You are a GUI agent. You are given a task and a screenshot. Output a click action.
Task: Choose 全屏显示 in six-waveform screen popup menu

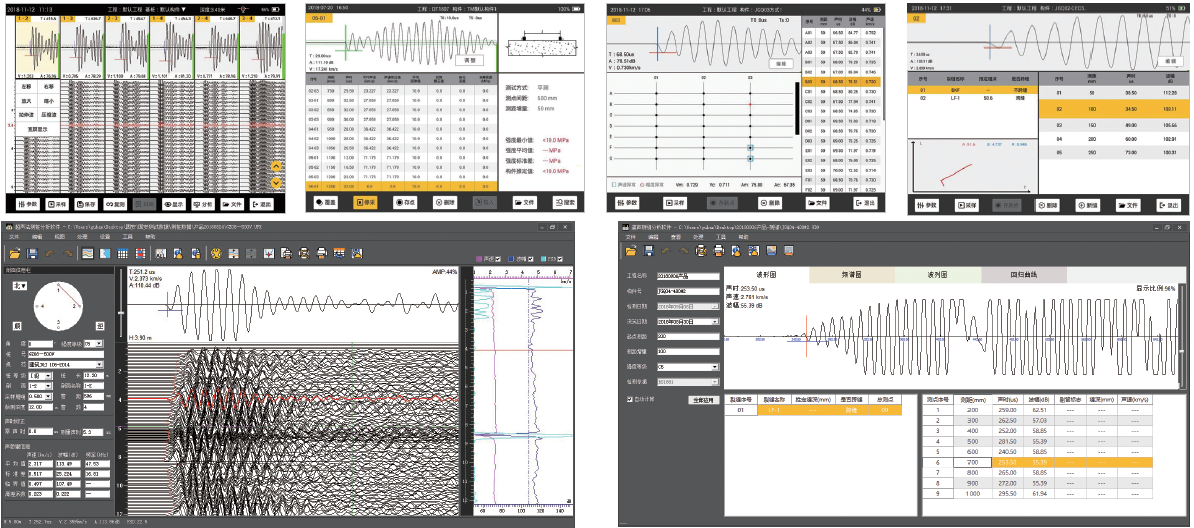tap(37, 130)
